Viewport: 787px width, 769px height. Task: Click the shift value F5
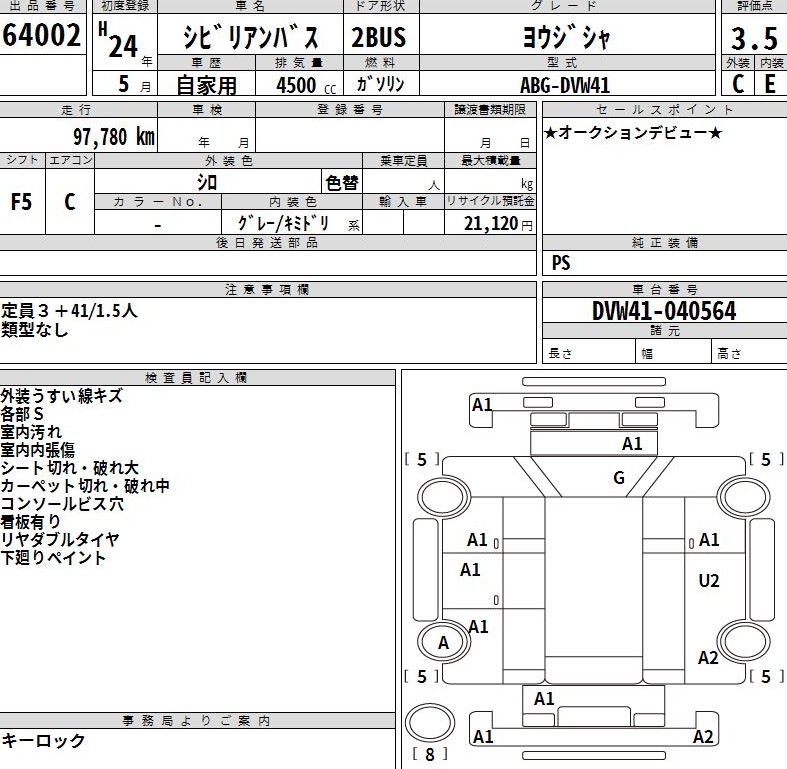click(x=21, y=202)
